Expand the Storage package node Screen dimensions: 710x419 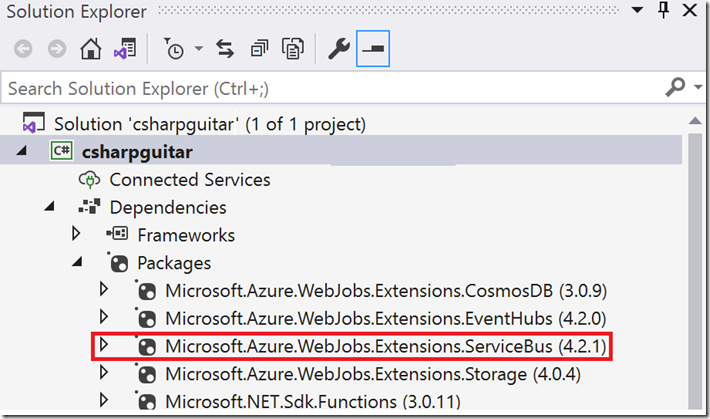[x=104, y=372]
